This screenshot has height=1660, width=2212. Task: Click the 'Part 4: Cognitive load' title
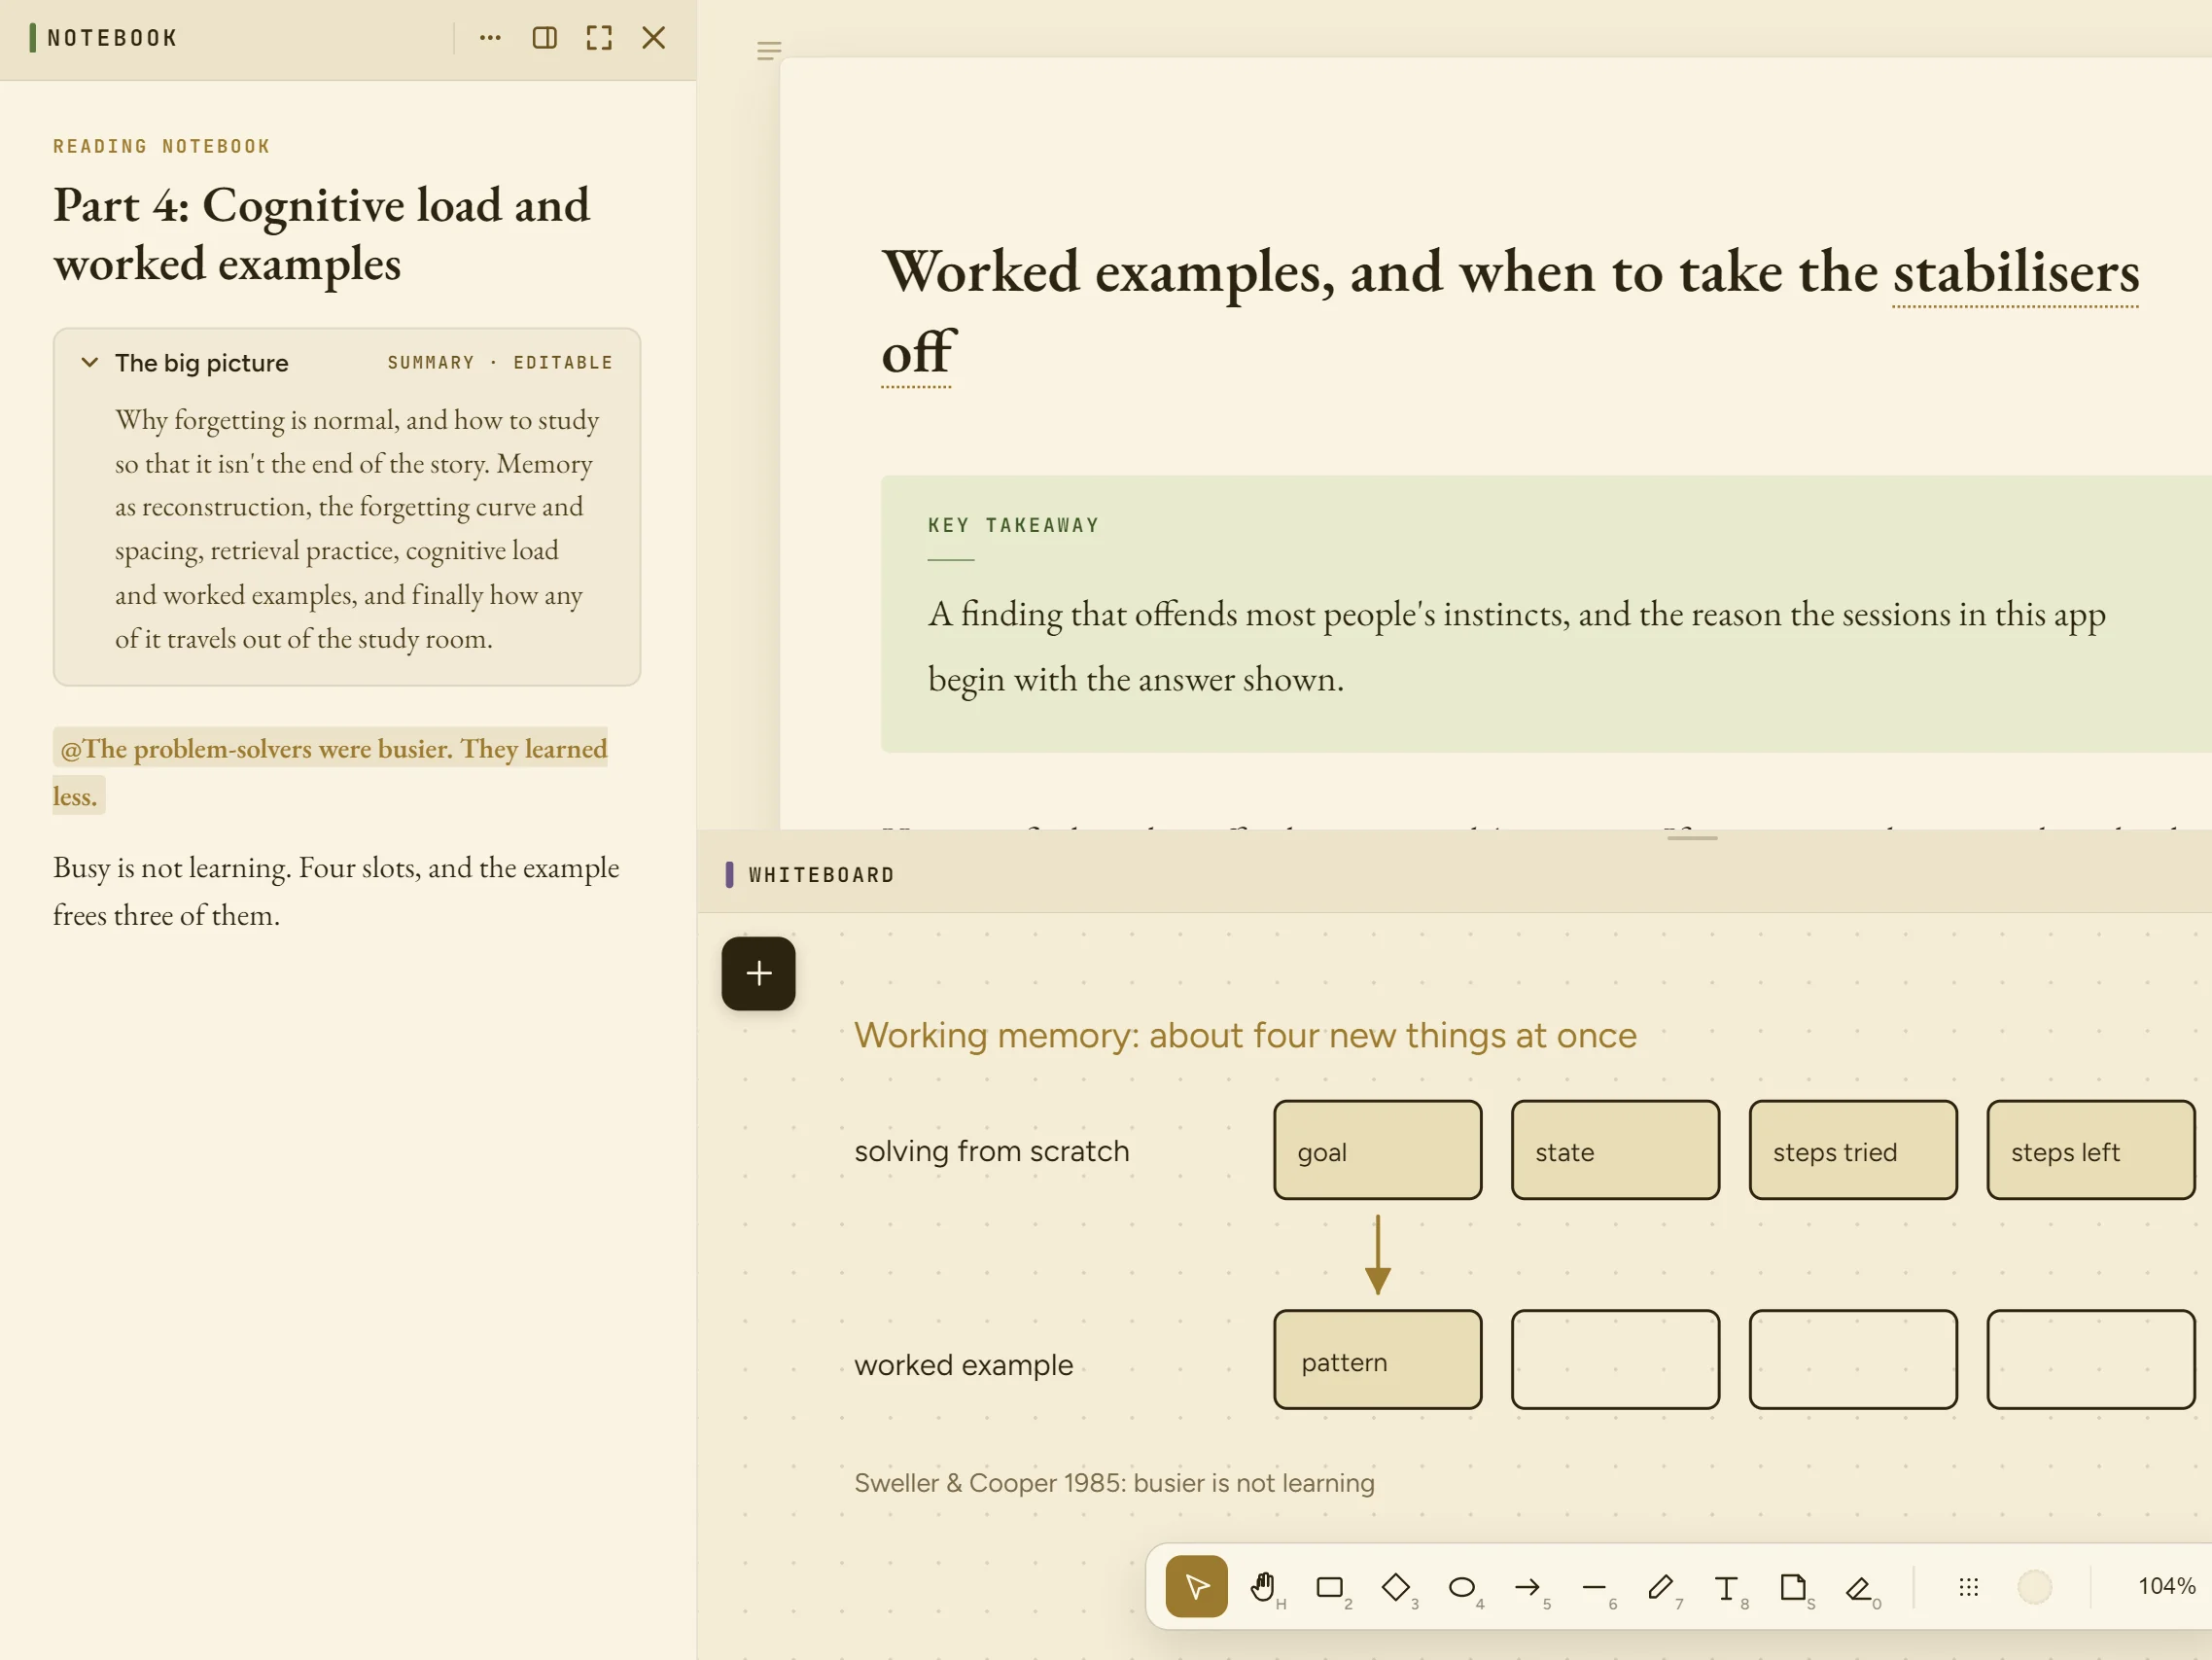321,234
